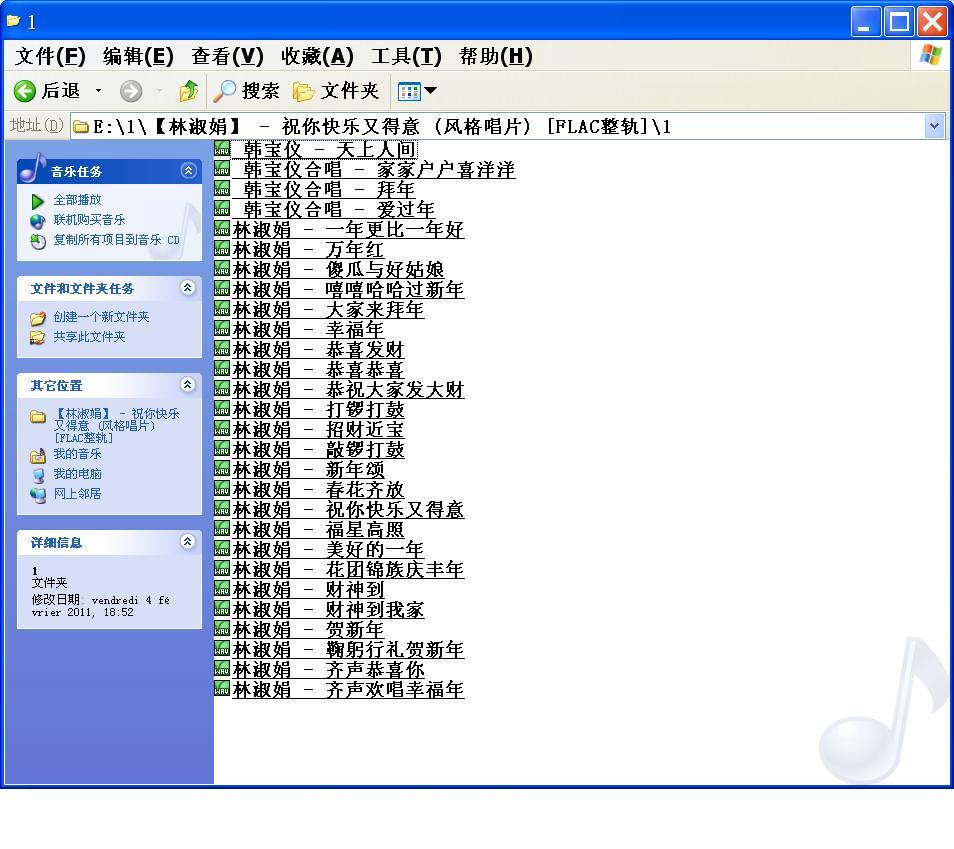Open the 帮助(H) menu

496,57
